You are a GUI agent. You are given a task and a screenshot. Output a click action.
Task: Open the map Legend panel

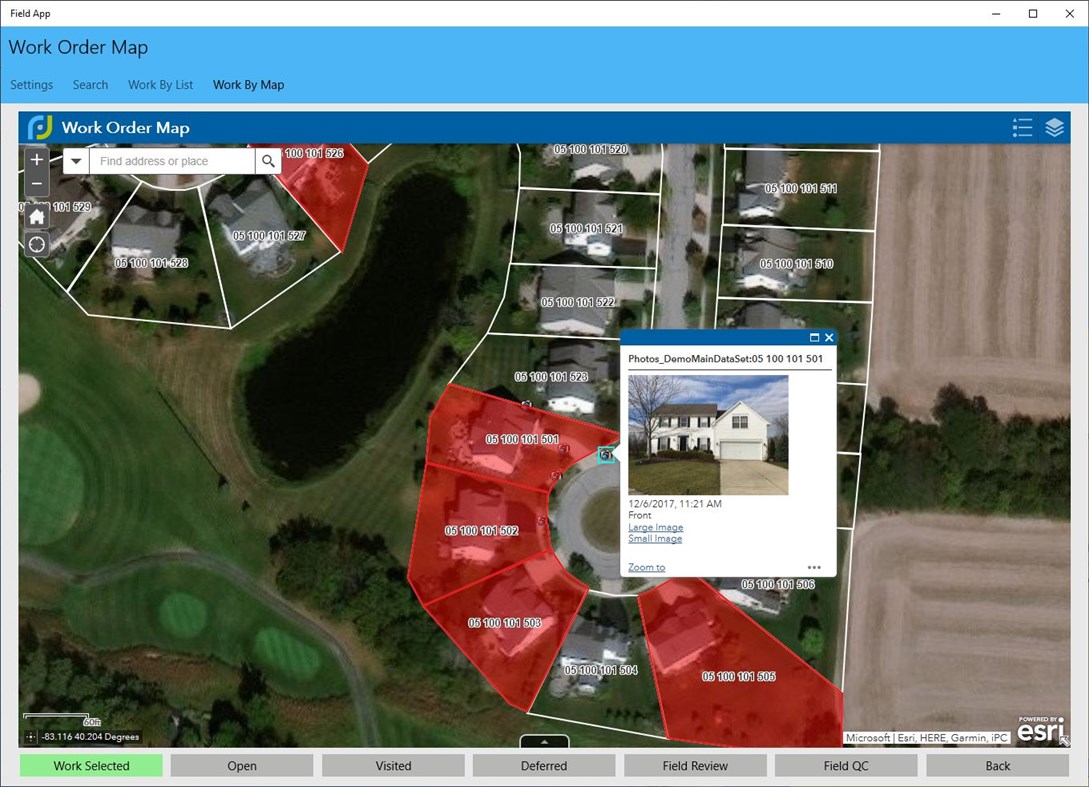[x=1022, y=127]
